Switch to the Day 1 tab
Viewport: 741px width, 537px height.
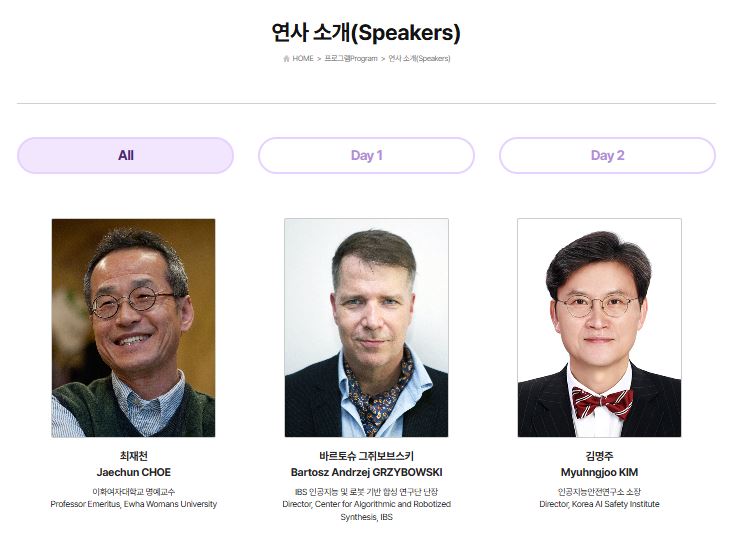(x=366, y=155)
